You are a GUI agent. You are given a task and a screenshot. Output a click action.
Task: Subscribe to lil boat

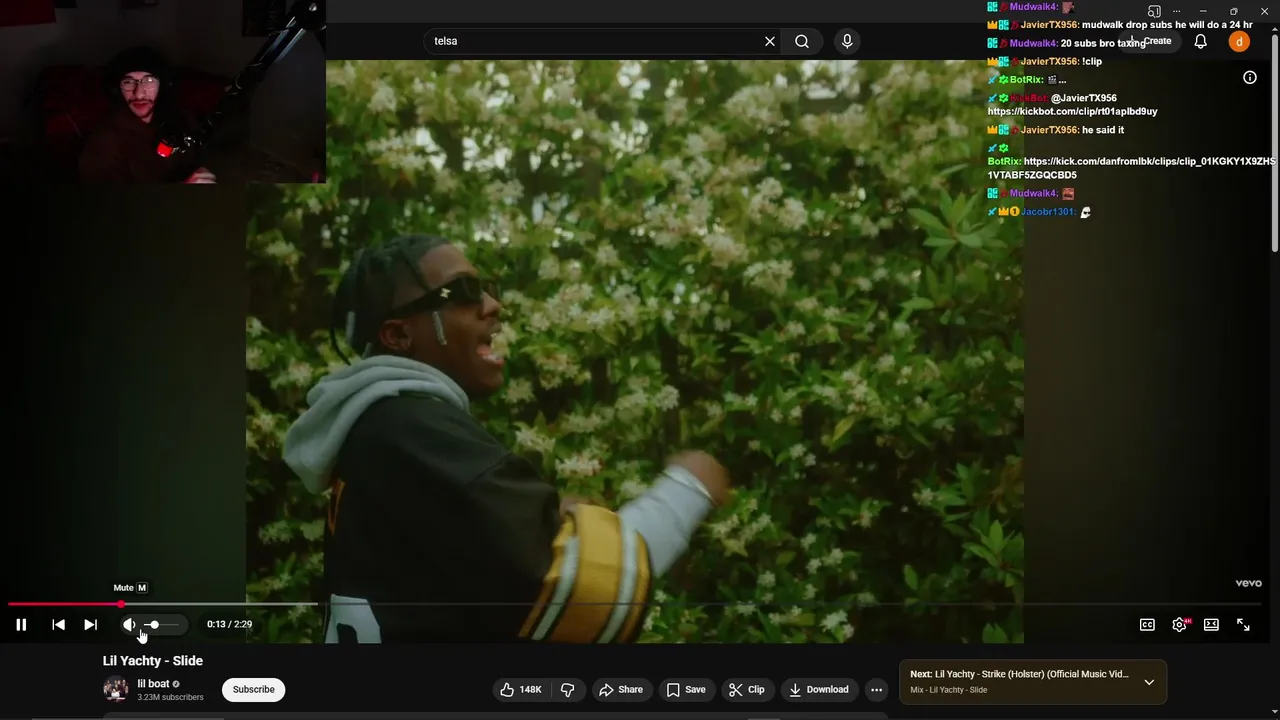tap(253, 689)
